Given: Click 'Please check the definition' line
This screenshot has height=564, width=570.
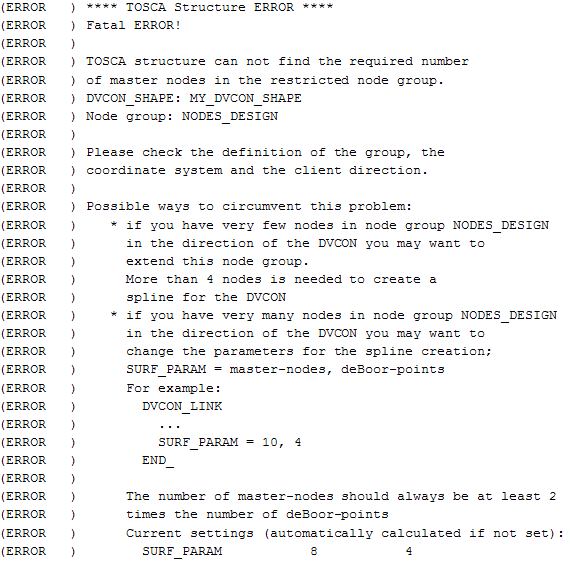Looking at the screenshot, I should [265, 153].
